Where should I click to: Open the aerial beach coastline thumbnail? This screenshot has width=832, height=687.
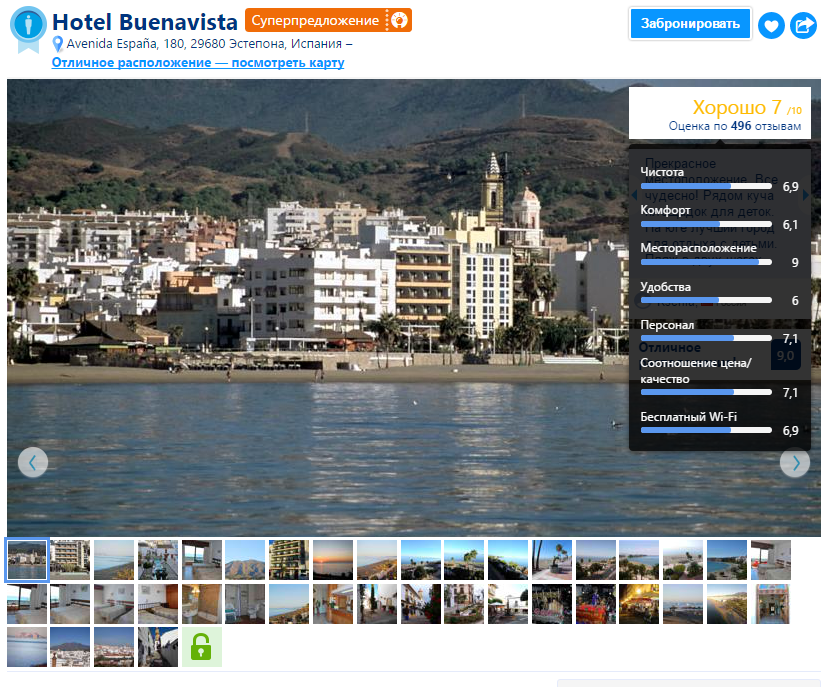pos(727,604)
